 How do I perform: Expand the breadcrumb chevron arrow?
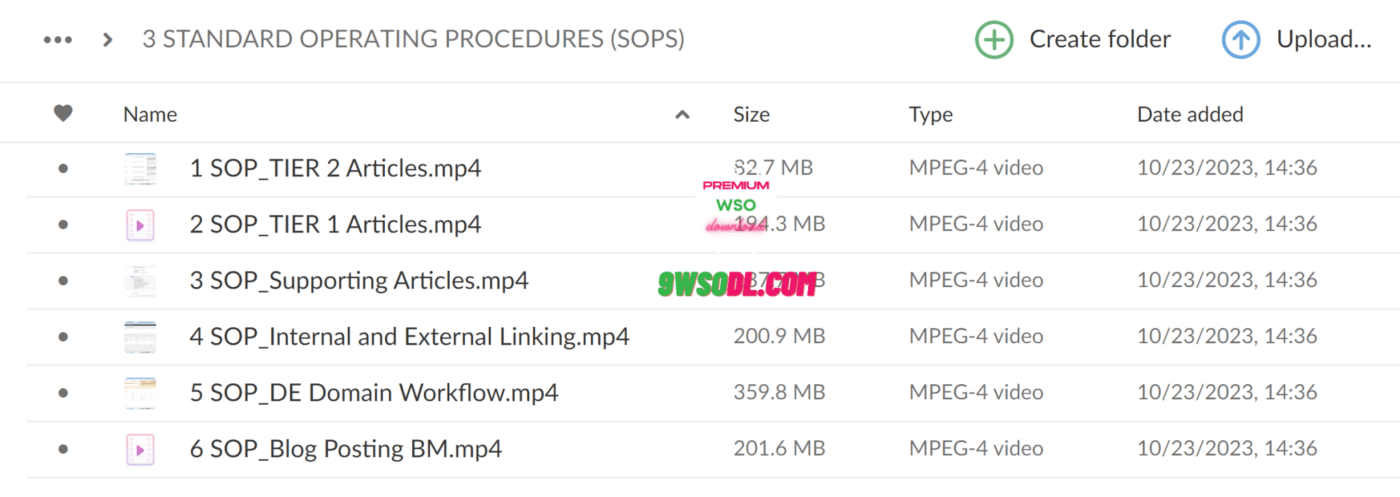coord(107,40)
